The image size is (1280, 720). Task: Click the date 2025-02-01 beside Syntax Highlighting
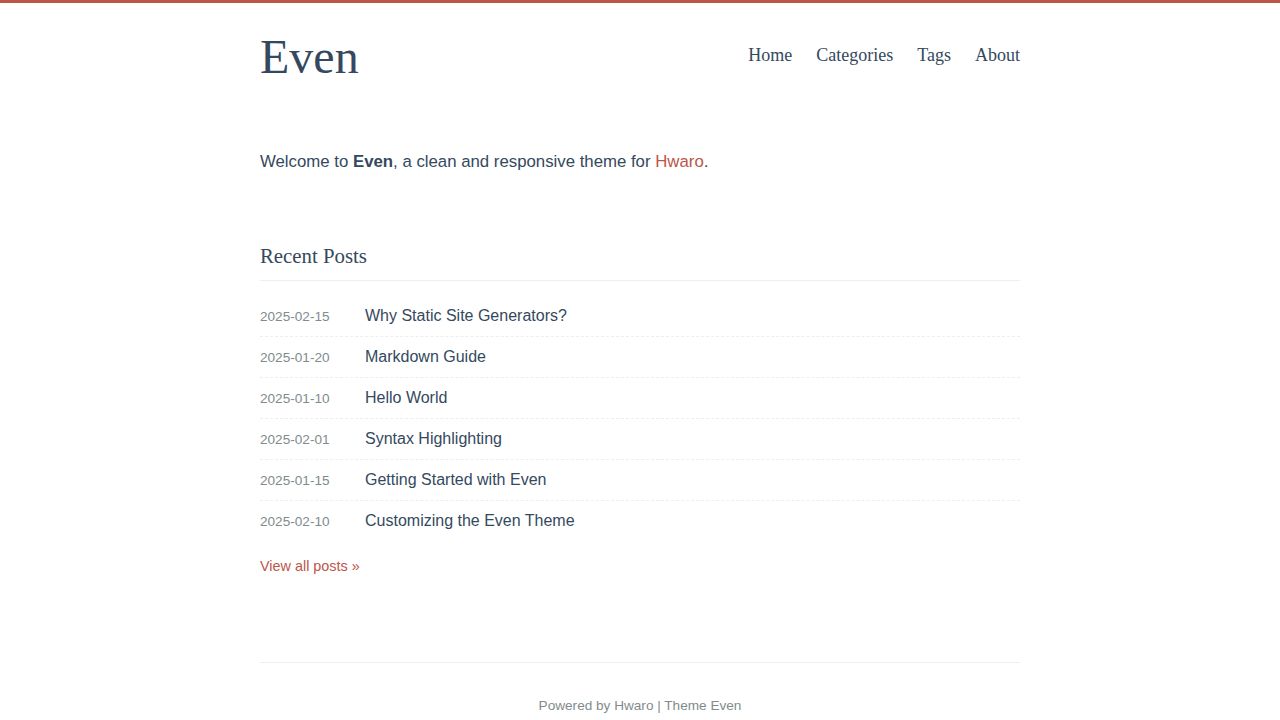pos(295,439)
